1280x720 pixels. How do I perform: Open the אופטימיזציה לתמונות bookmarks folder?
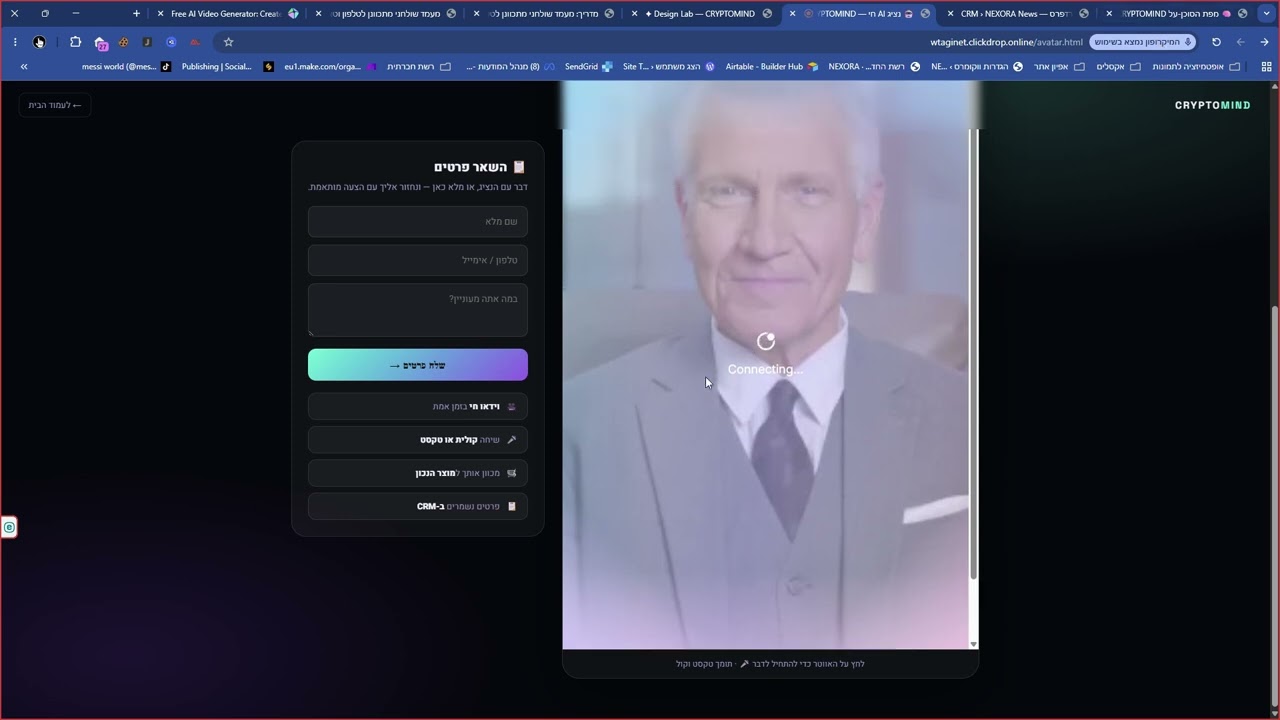click(1197, 67)
